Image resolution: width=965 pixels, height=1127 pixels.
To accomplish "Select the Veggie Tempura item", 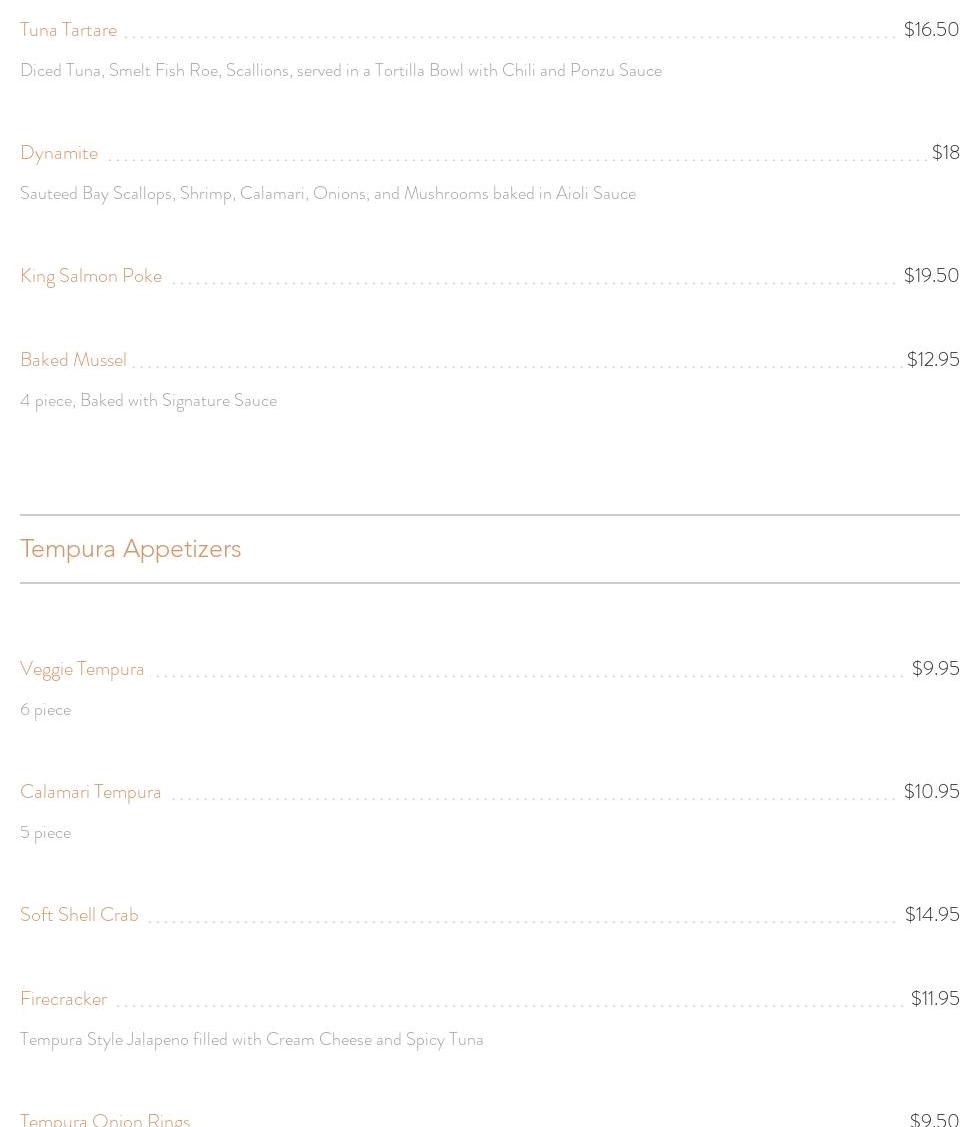I will click(82, 669).
